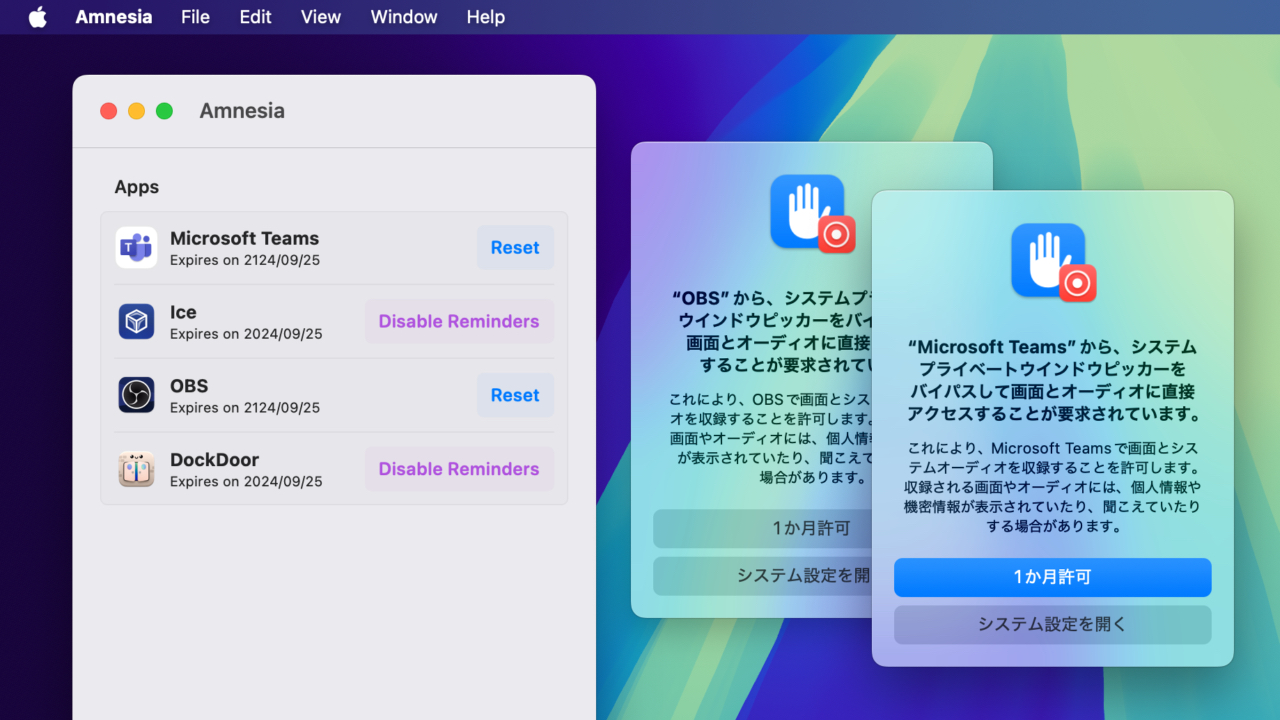This screenshot has height=720, width=1280.
Task: Click OBS app name in list
Action: (x=189, y=386)
